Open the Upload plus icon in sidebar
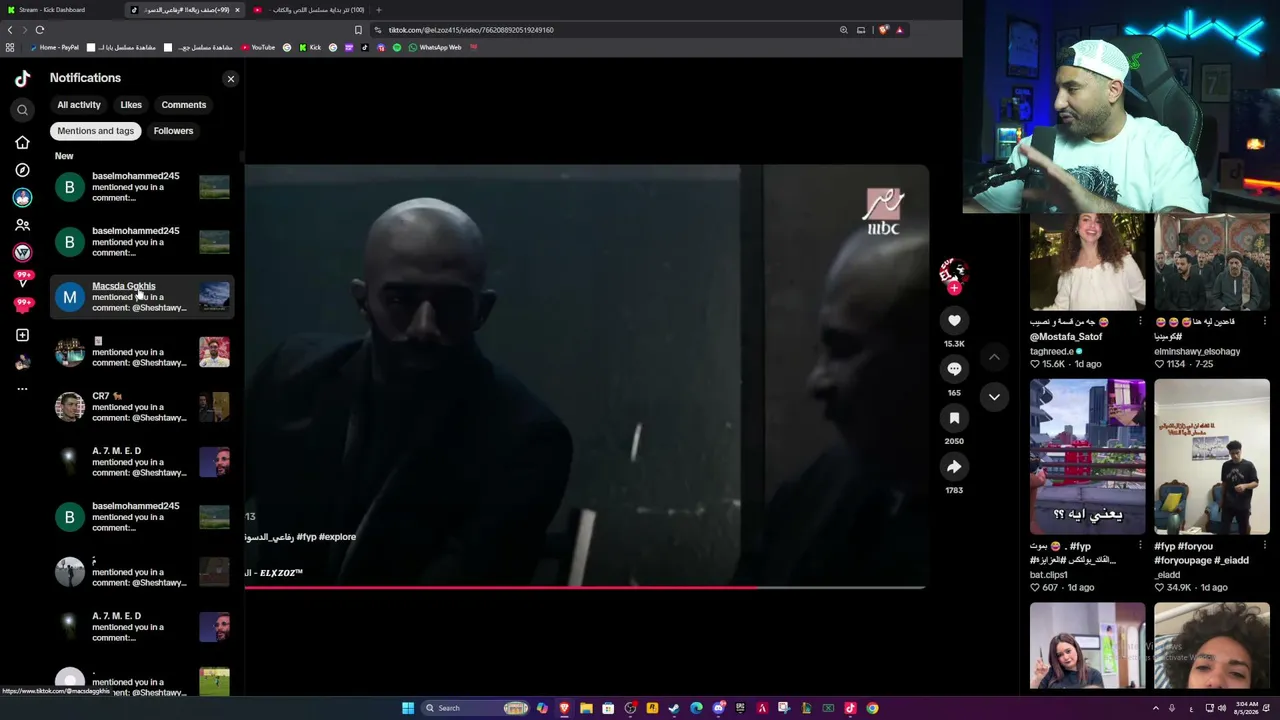This screenshot has width=1280, height=720. [x=22, y=335]
